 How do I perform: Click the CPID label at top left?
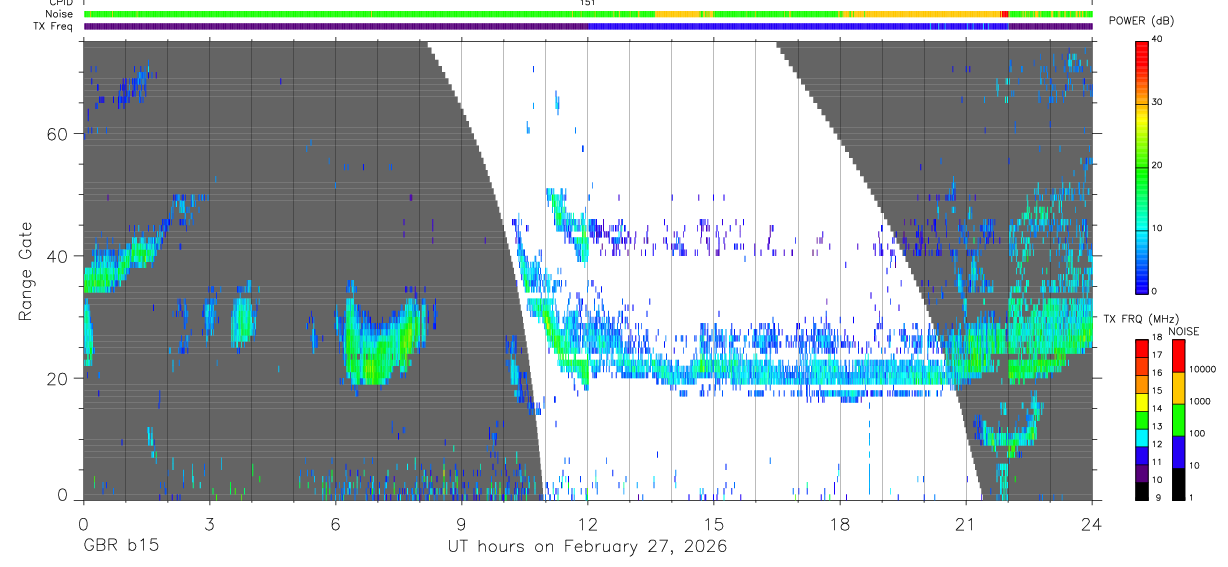[61, 3]
